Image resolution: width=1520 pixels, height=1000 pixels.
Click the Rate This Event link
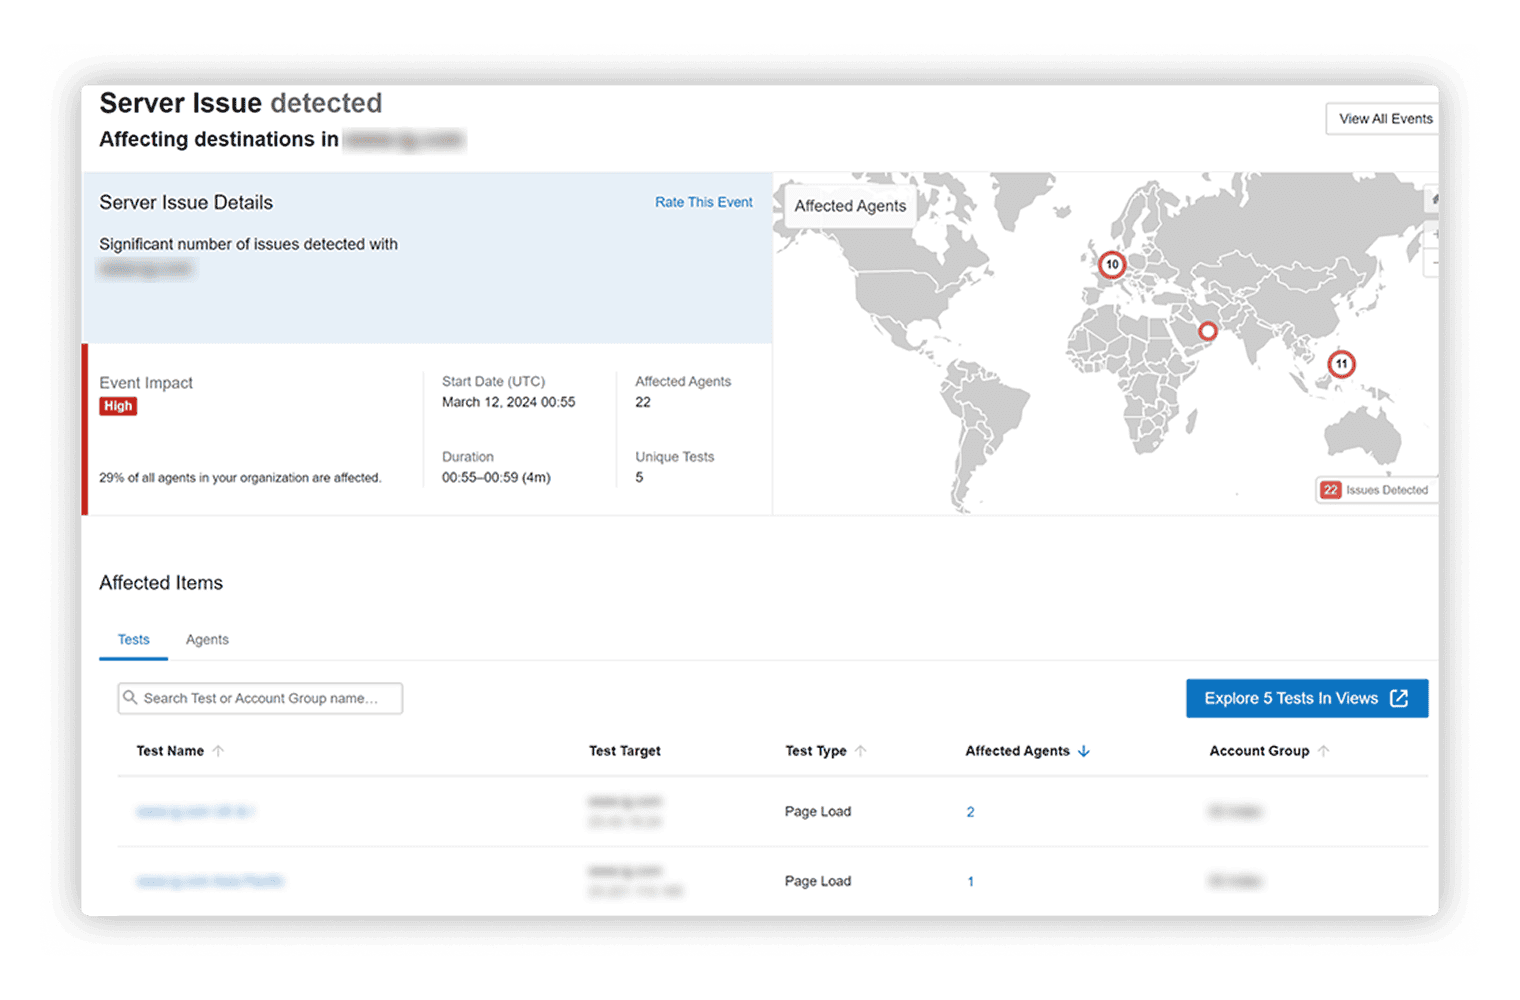[703, 202]
